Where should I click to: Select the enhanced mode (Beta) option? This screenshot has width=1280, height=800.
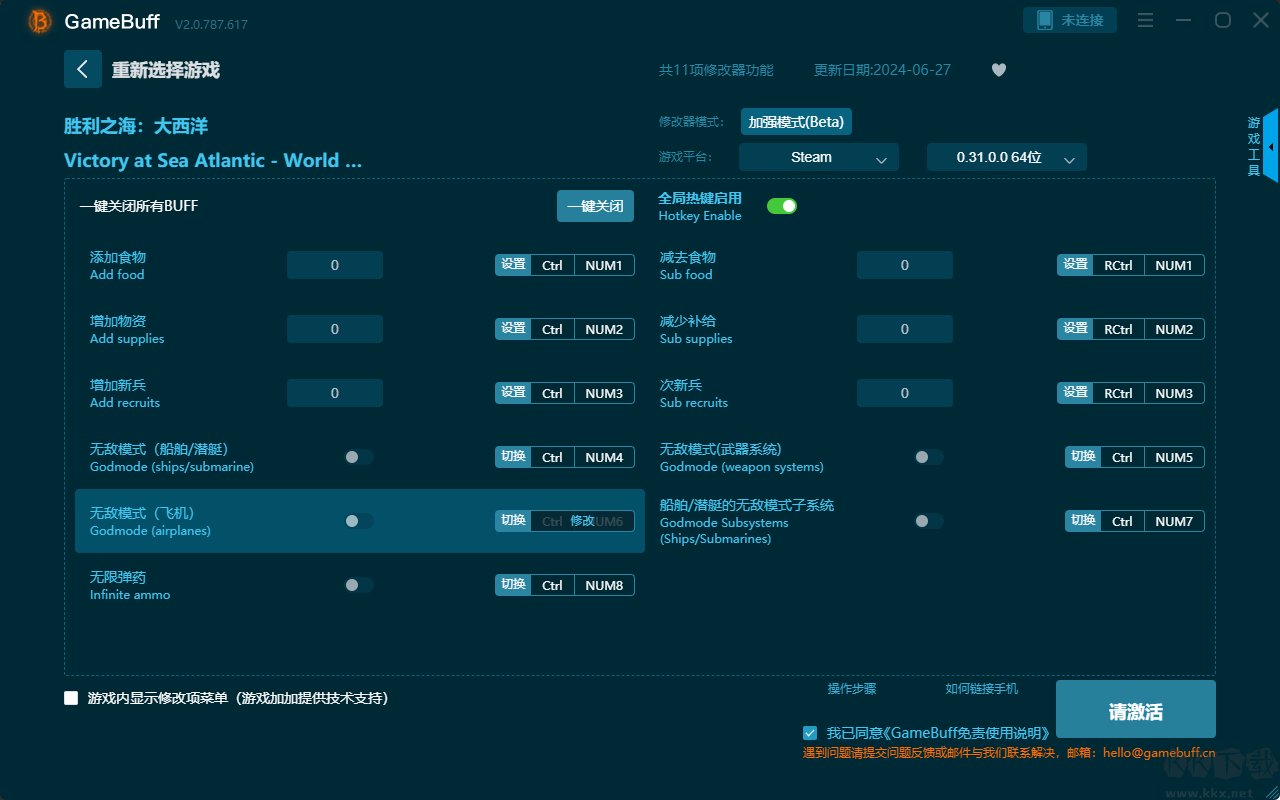(x=796, y=122)
